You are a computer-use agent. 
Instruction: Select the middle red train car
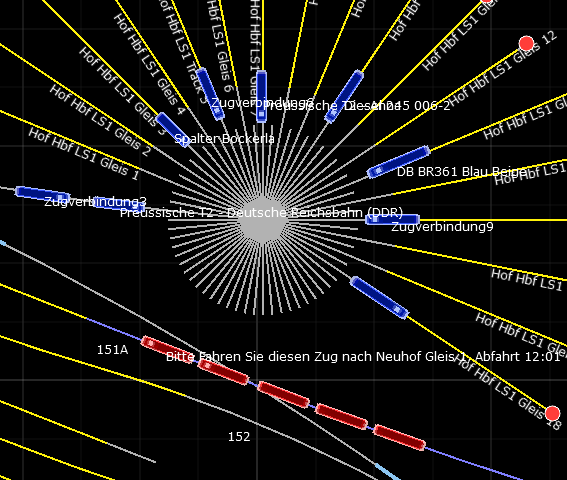283,394
